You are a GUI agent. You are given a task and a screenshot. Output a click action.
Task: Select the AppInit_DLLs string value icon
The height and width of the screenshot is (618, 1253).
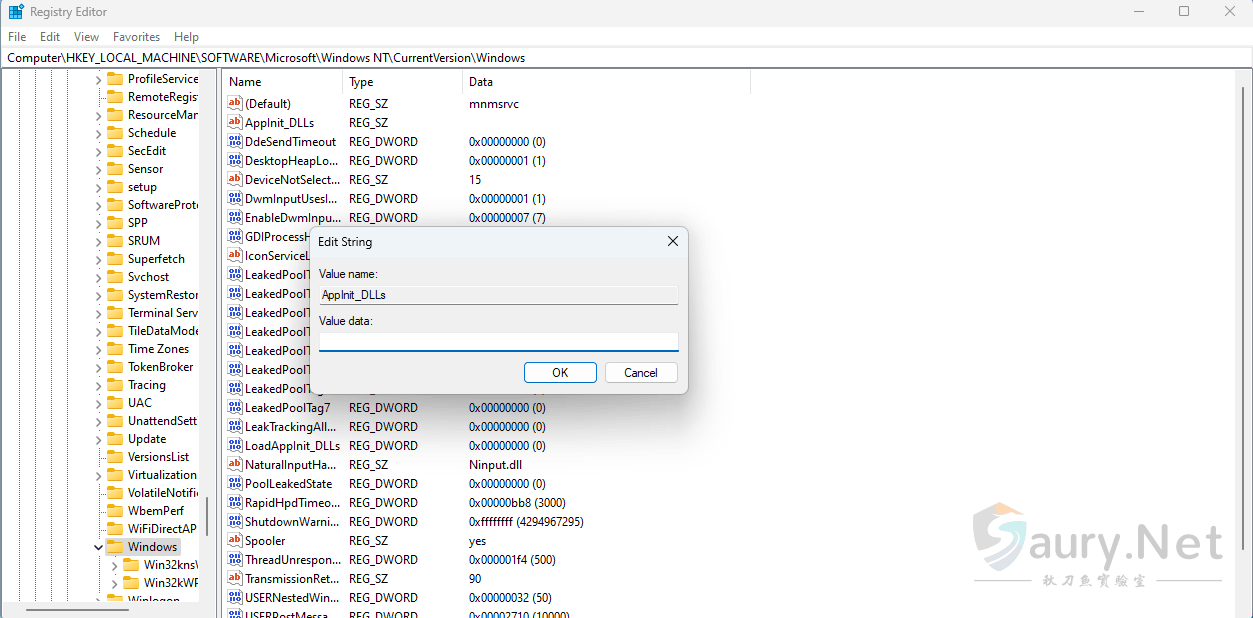click(x=235, y=122)
